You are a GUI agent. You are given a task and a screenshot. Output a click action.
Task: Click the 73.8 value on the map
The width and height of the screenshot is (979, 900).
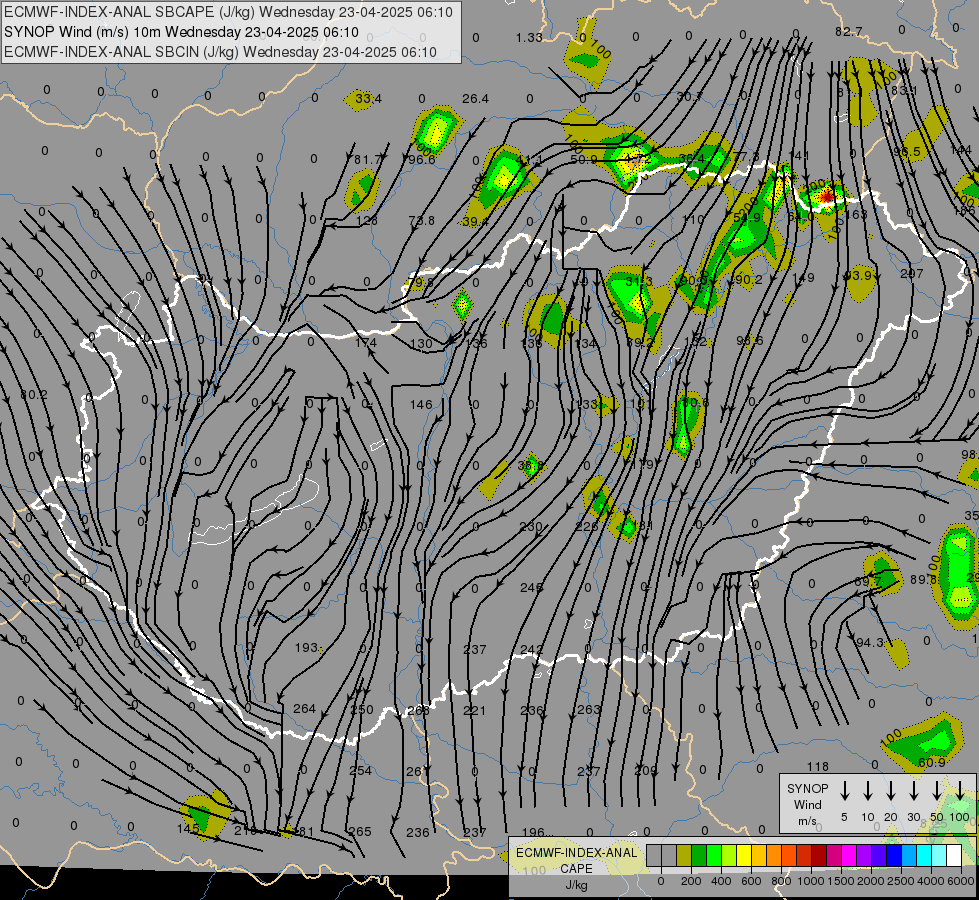pos(421,220)
